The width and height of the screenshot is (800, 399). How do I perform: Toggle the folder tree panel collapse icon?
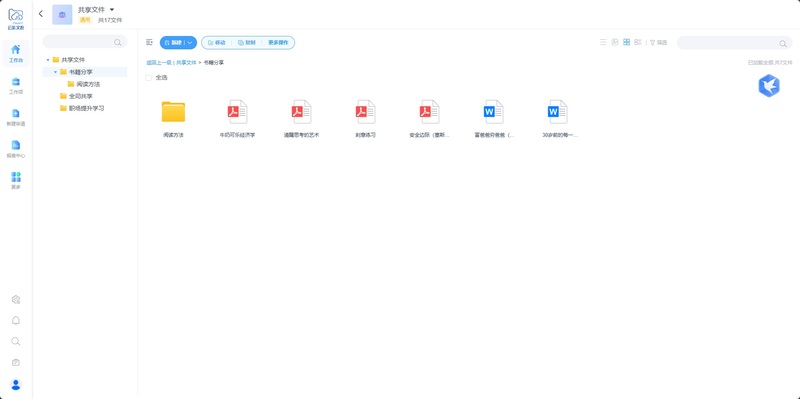[x=149, y=42]
